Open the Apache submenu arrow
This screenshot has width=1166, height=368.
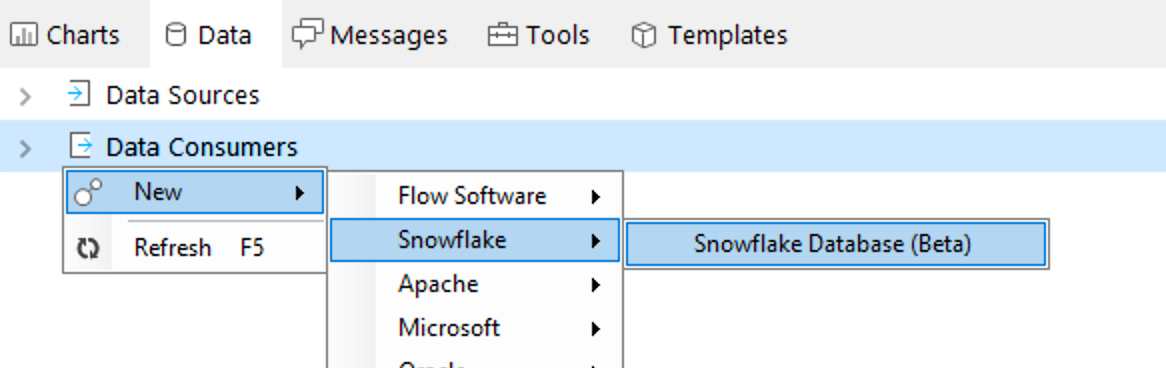[595, 285]
